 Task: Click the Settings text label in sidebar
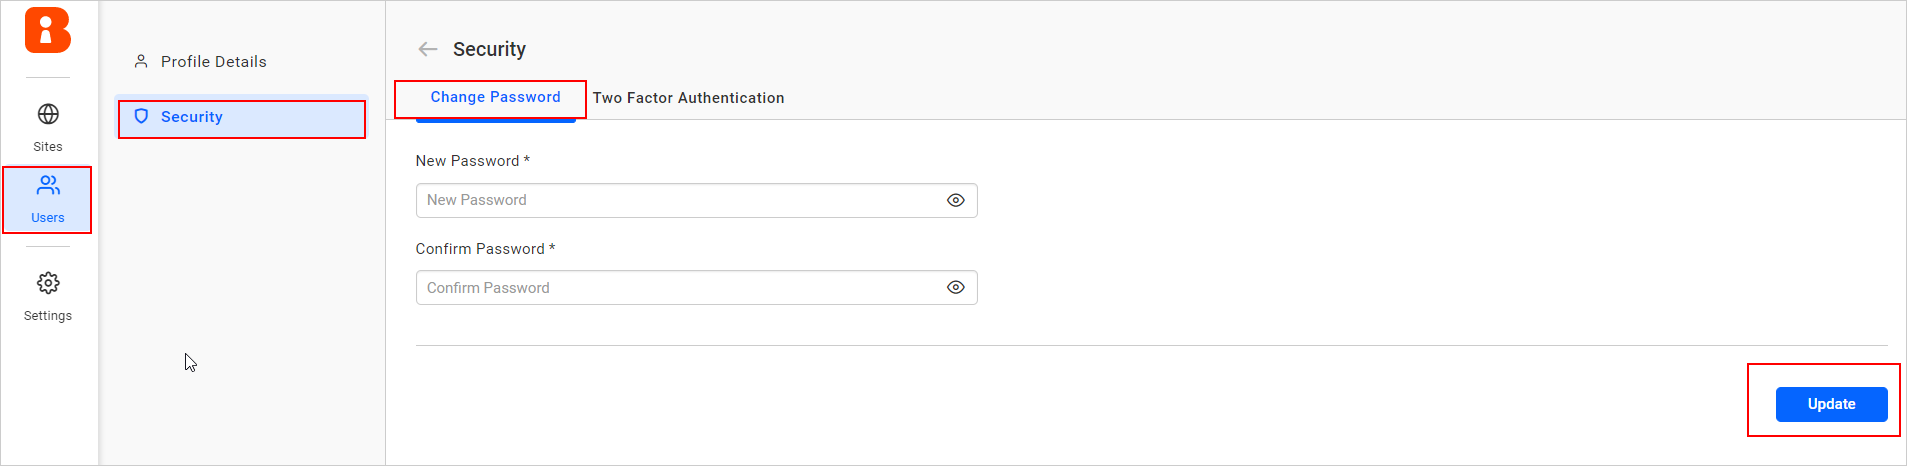pyautogui.click(x=48, y=316)
